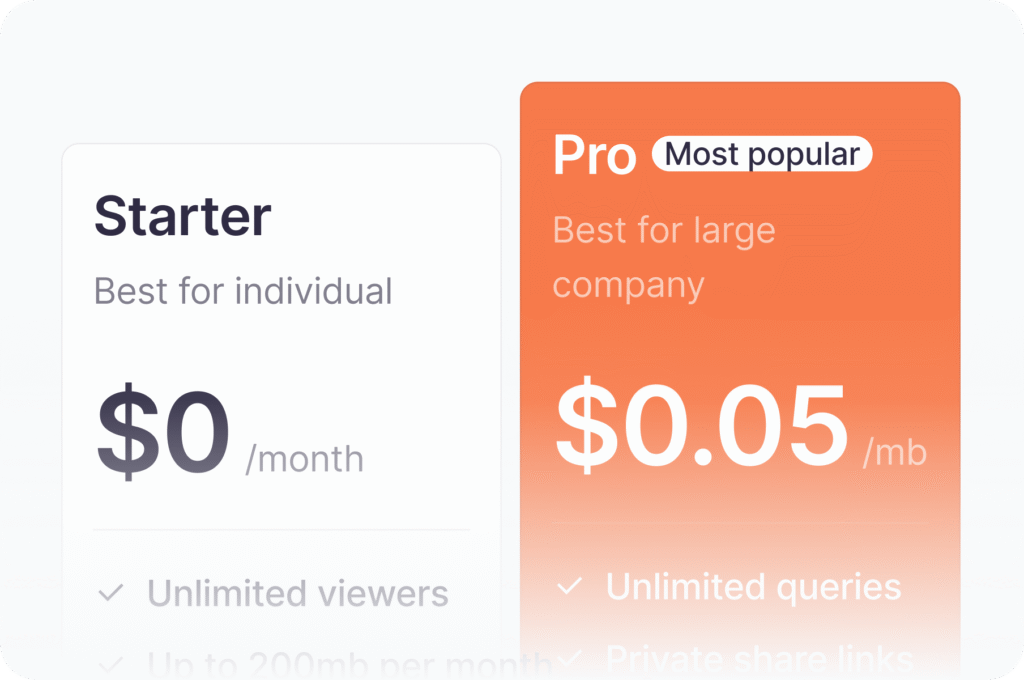Select the /mb billing label
Viewport: 1024px width, 680px height.
point(895,452)
